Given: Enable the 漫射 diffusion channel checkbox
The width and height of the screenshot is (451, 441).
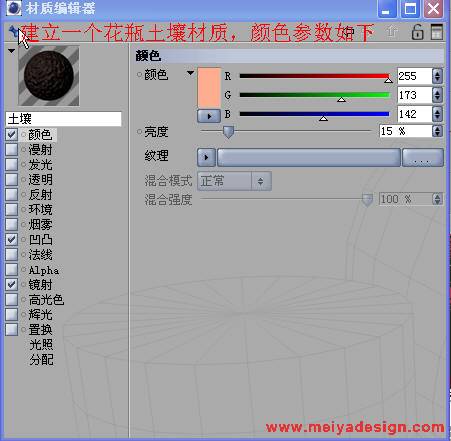Looking at the screenshot, I should tap(11, 149).
